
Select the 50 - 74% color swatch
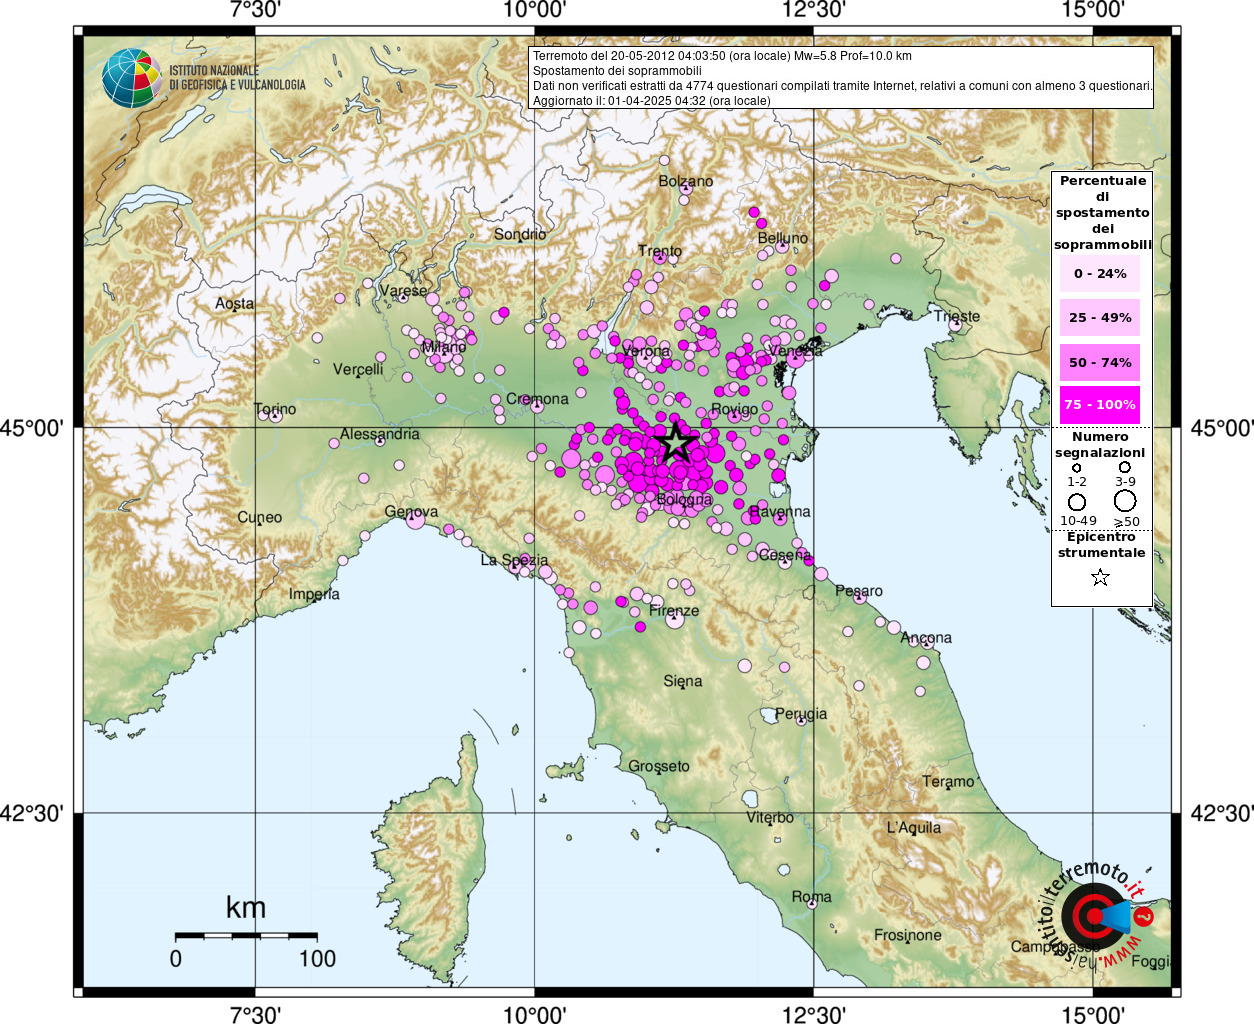point(1100,362)
